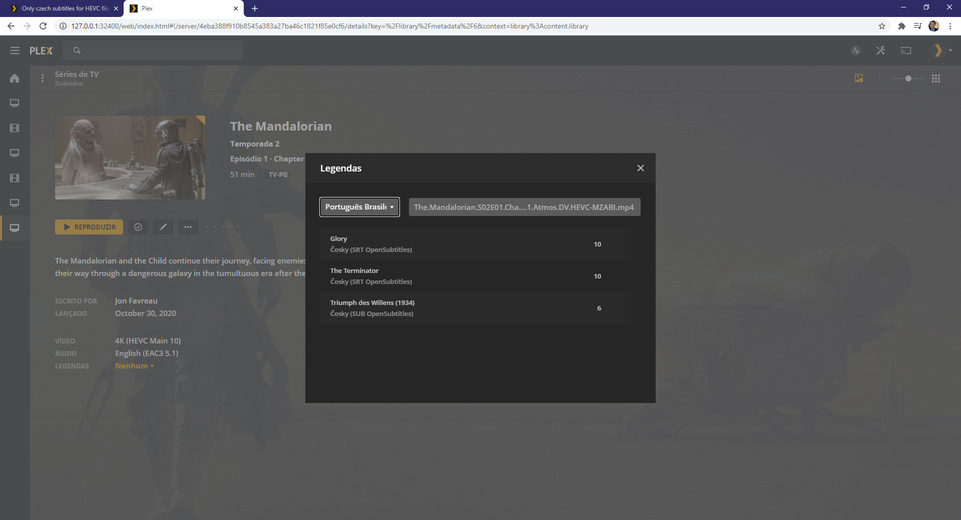Close the Only czech subtitles tab
The width and height of the screenshot is (961, 520).
(x=116, y=9)
